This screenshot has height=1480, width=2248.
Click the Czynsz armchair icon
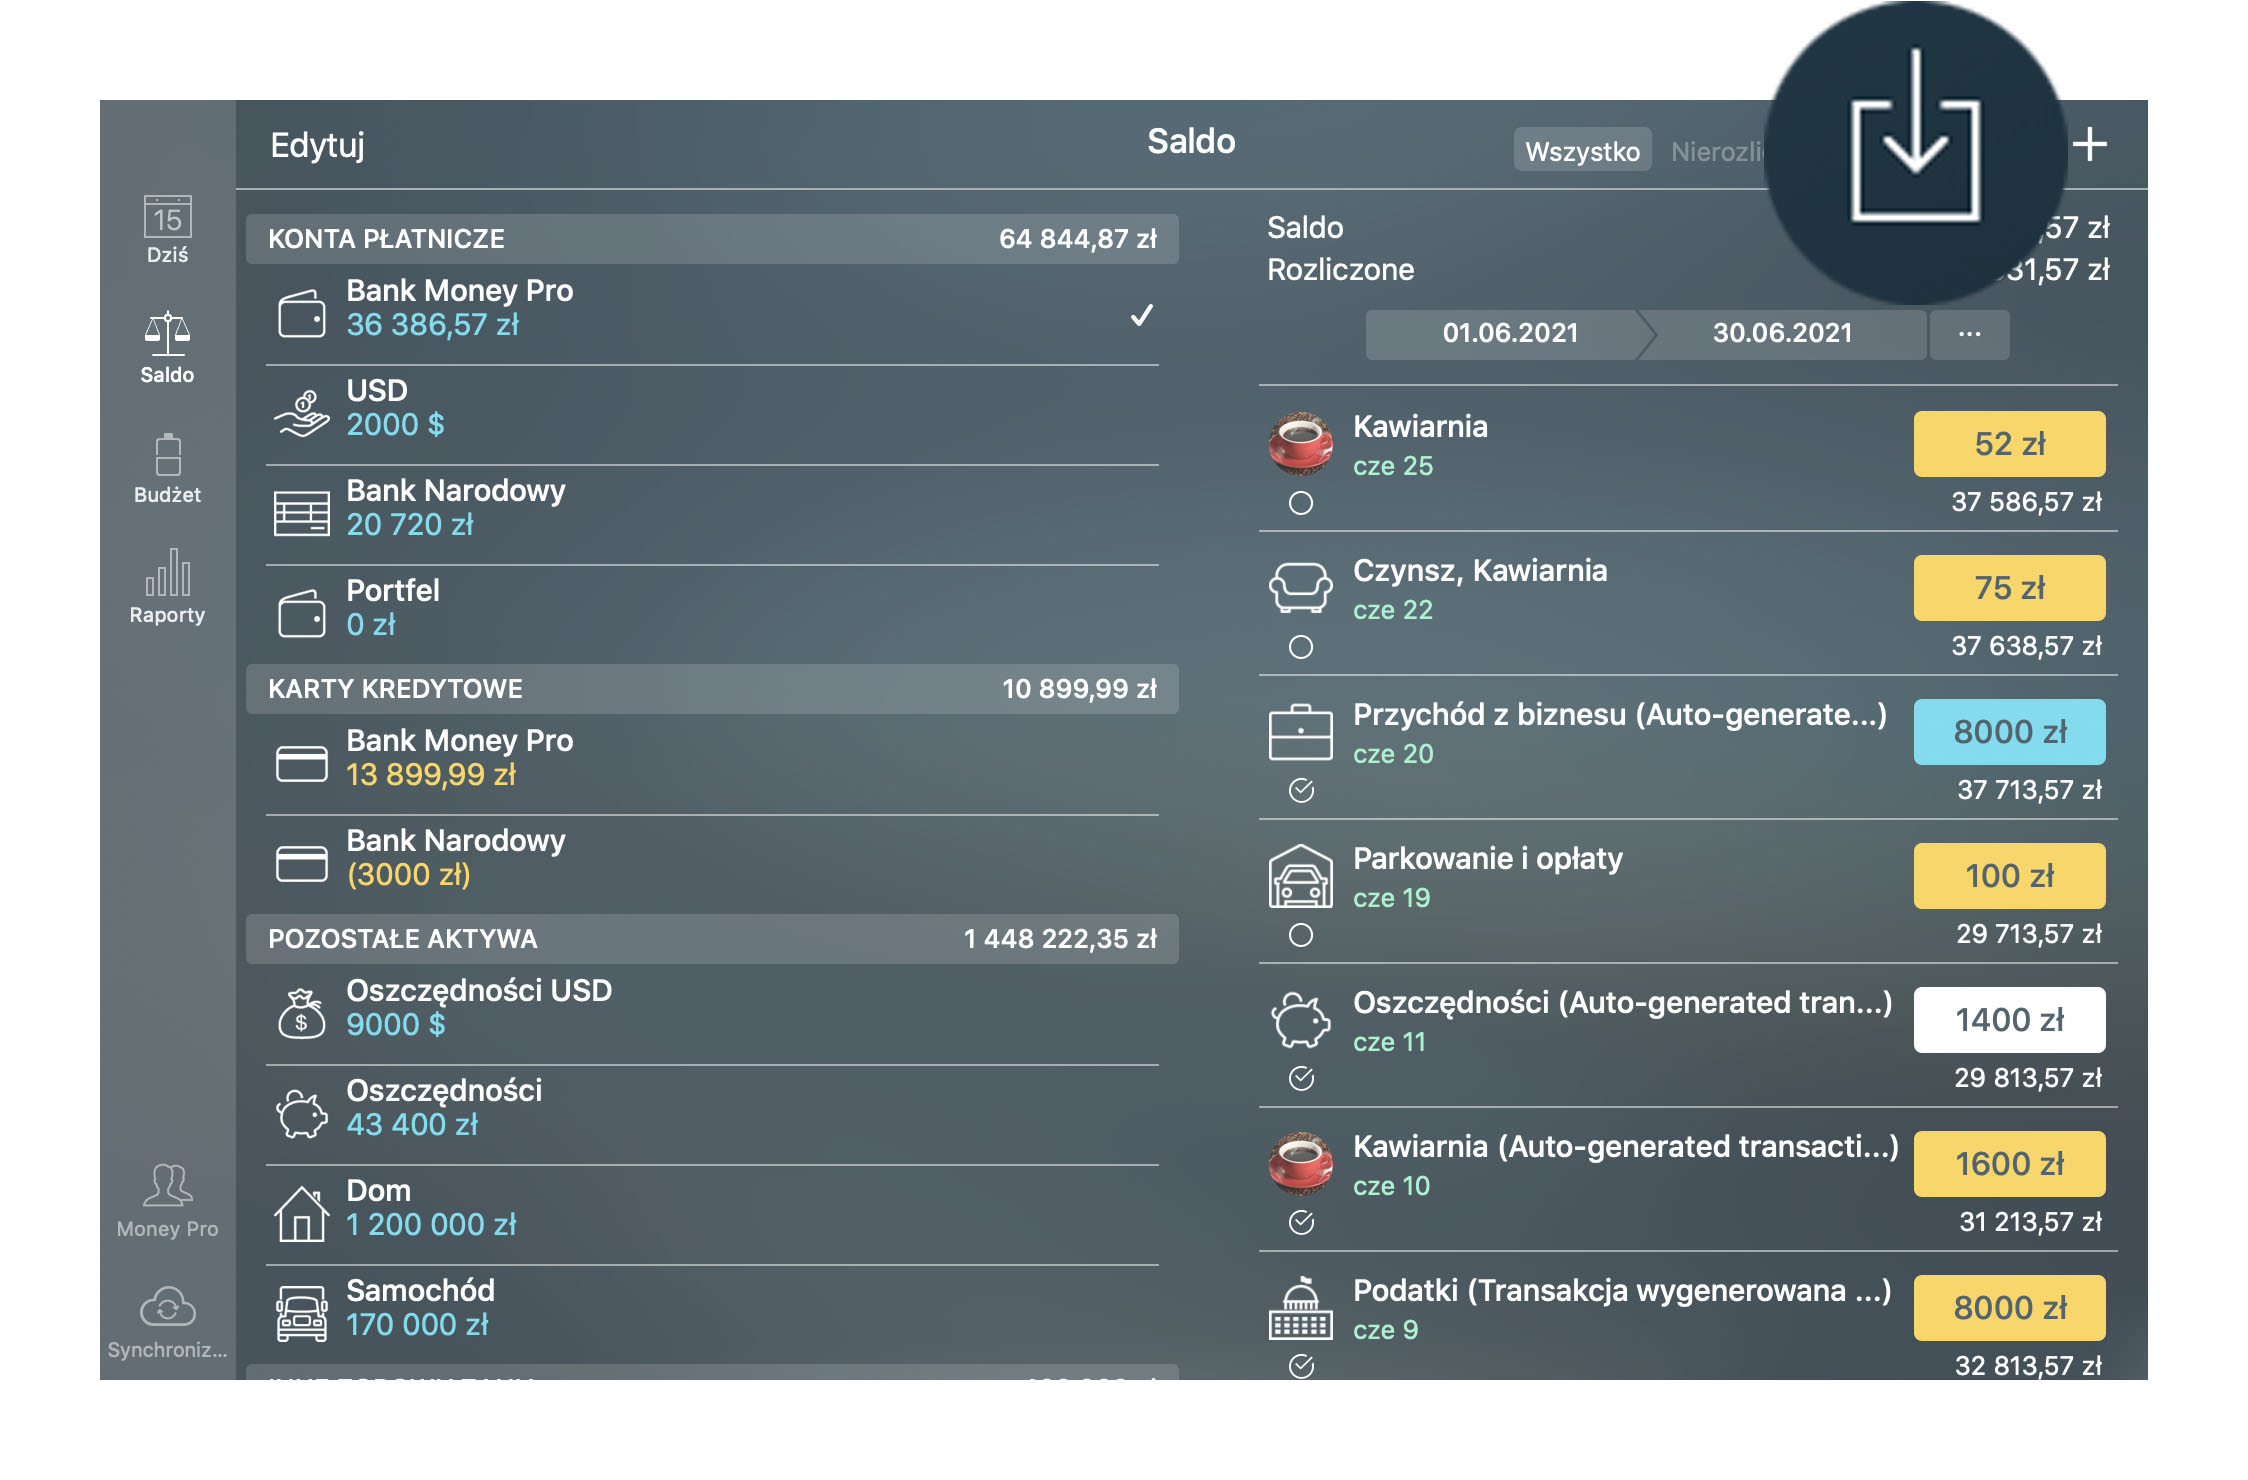(1300, 587)
